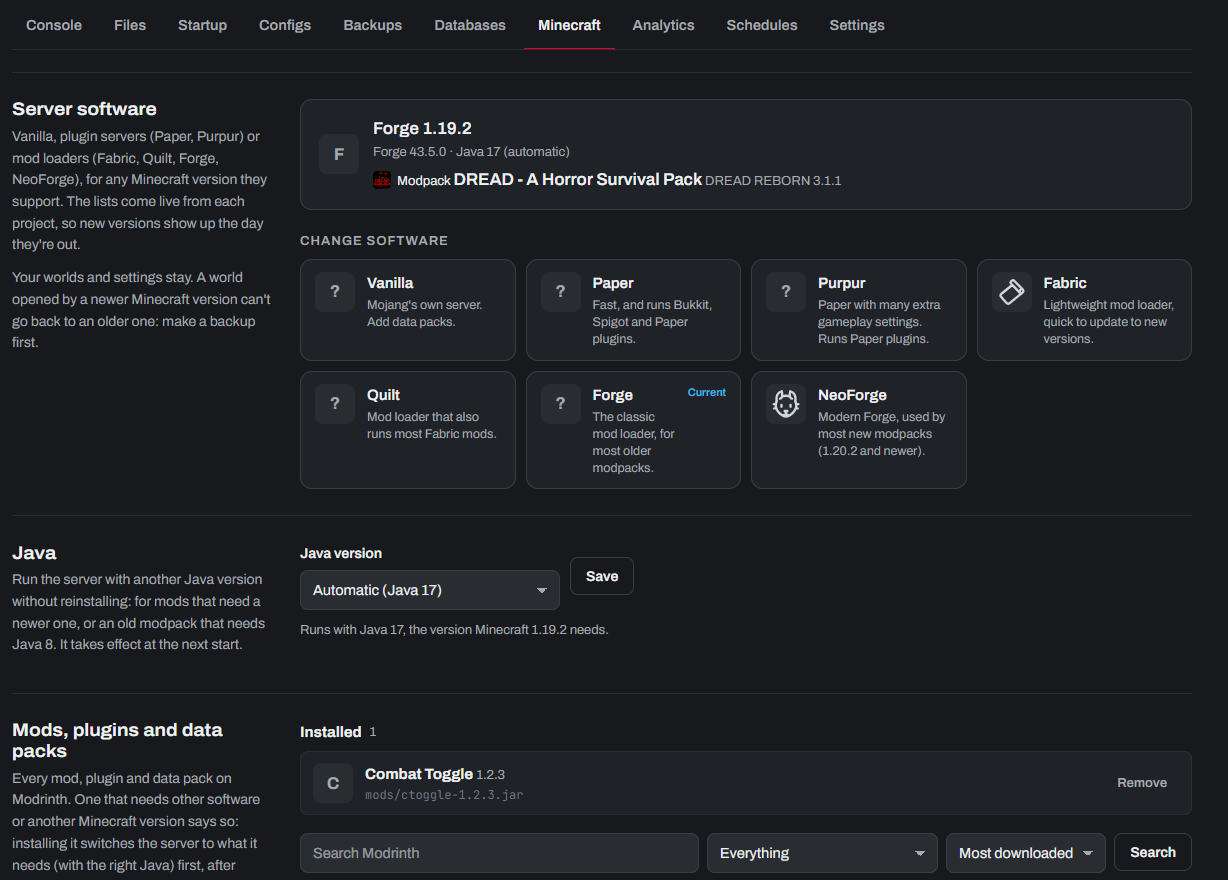The image size is (1228, 880).
Task: Focus the Search Modrinth input field
Action: coord(499,853)
